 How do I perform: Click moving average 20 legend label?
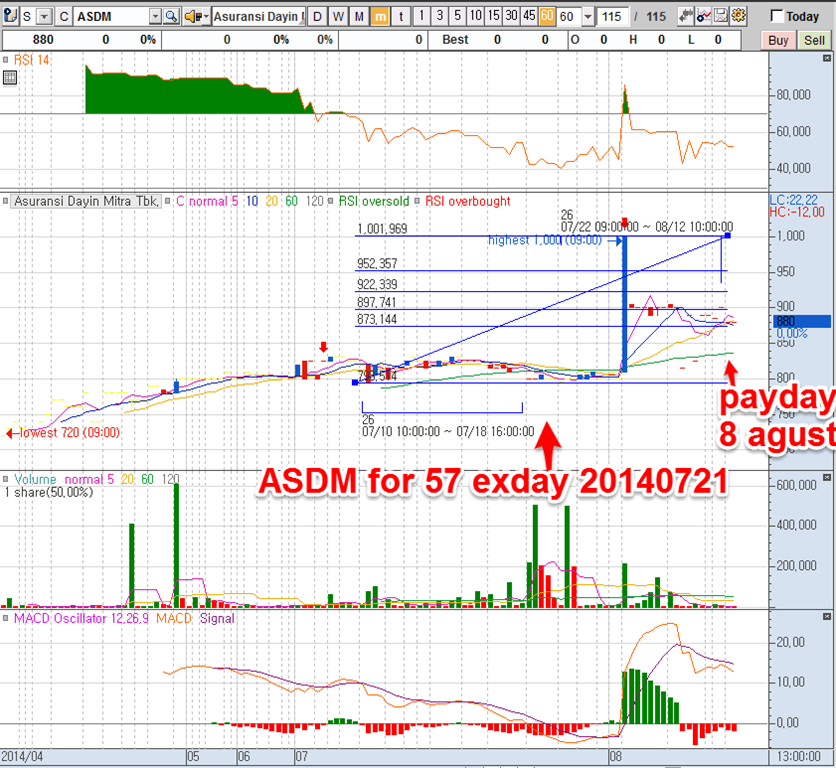[272, 201]
